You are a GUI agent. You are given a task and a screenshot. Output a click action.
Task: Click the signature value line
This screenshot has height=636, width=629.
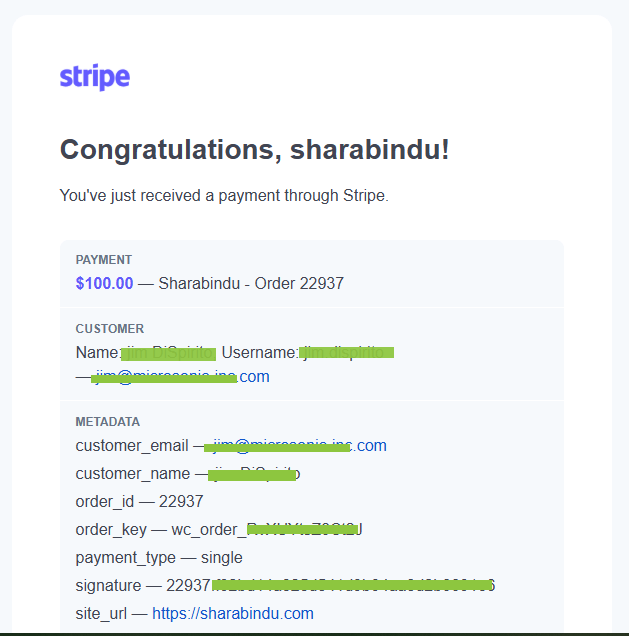click(x=285, y=586)
